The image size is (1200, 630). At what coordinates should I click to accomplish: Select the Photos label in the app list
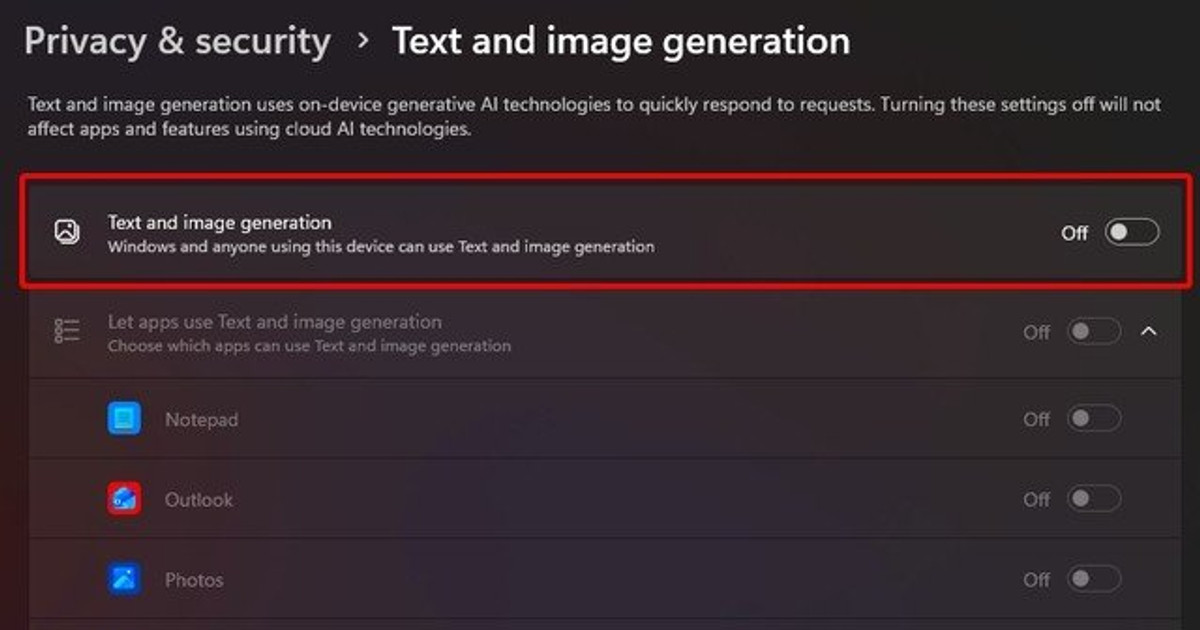[x=194, y=579]
